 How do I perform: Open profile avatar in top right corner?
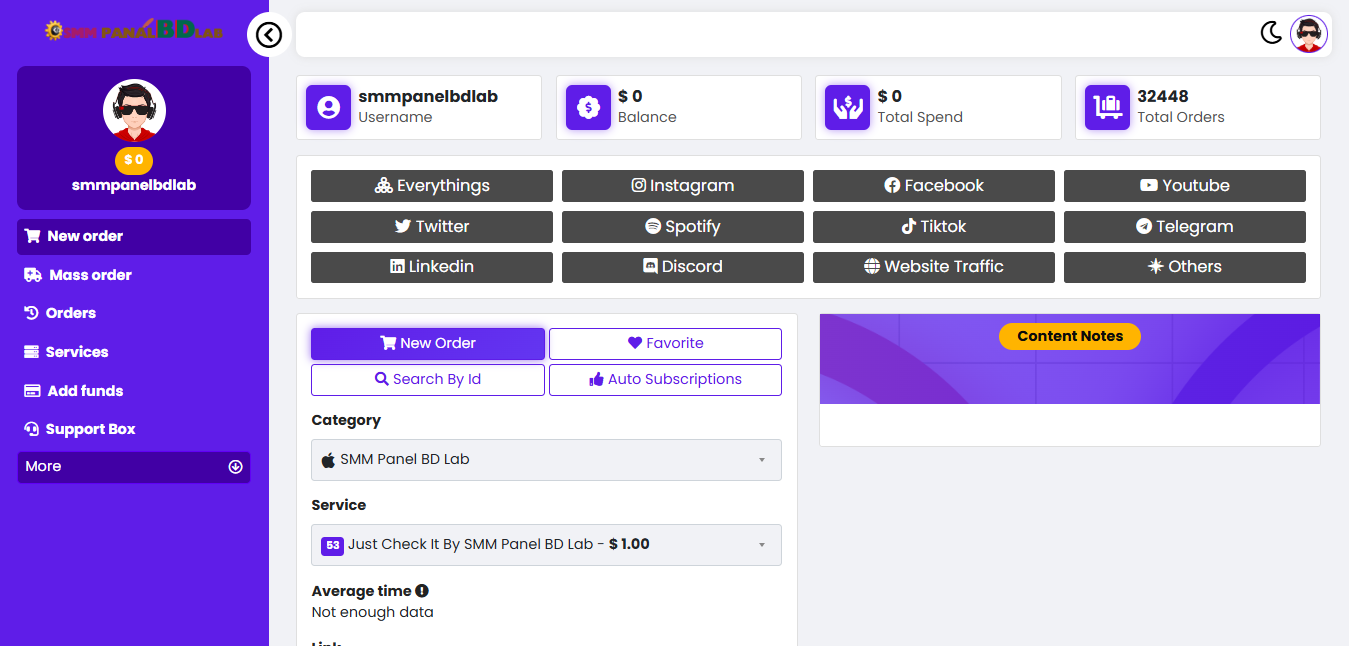pyautogui.click(x=1308, y=34)
